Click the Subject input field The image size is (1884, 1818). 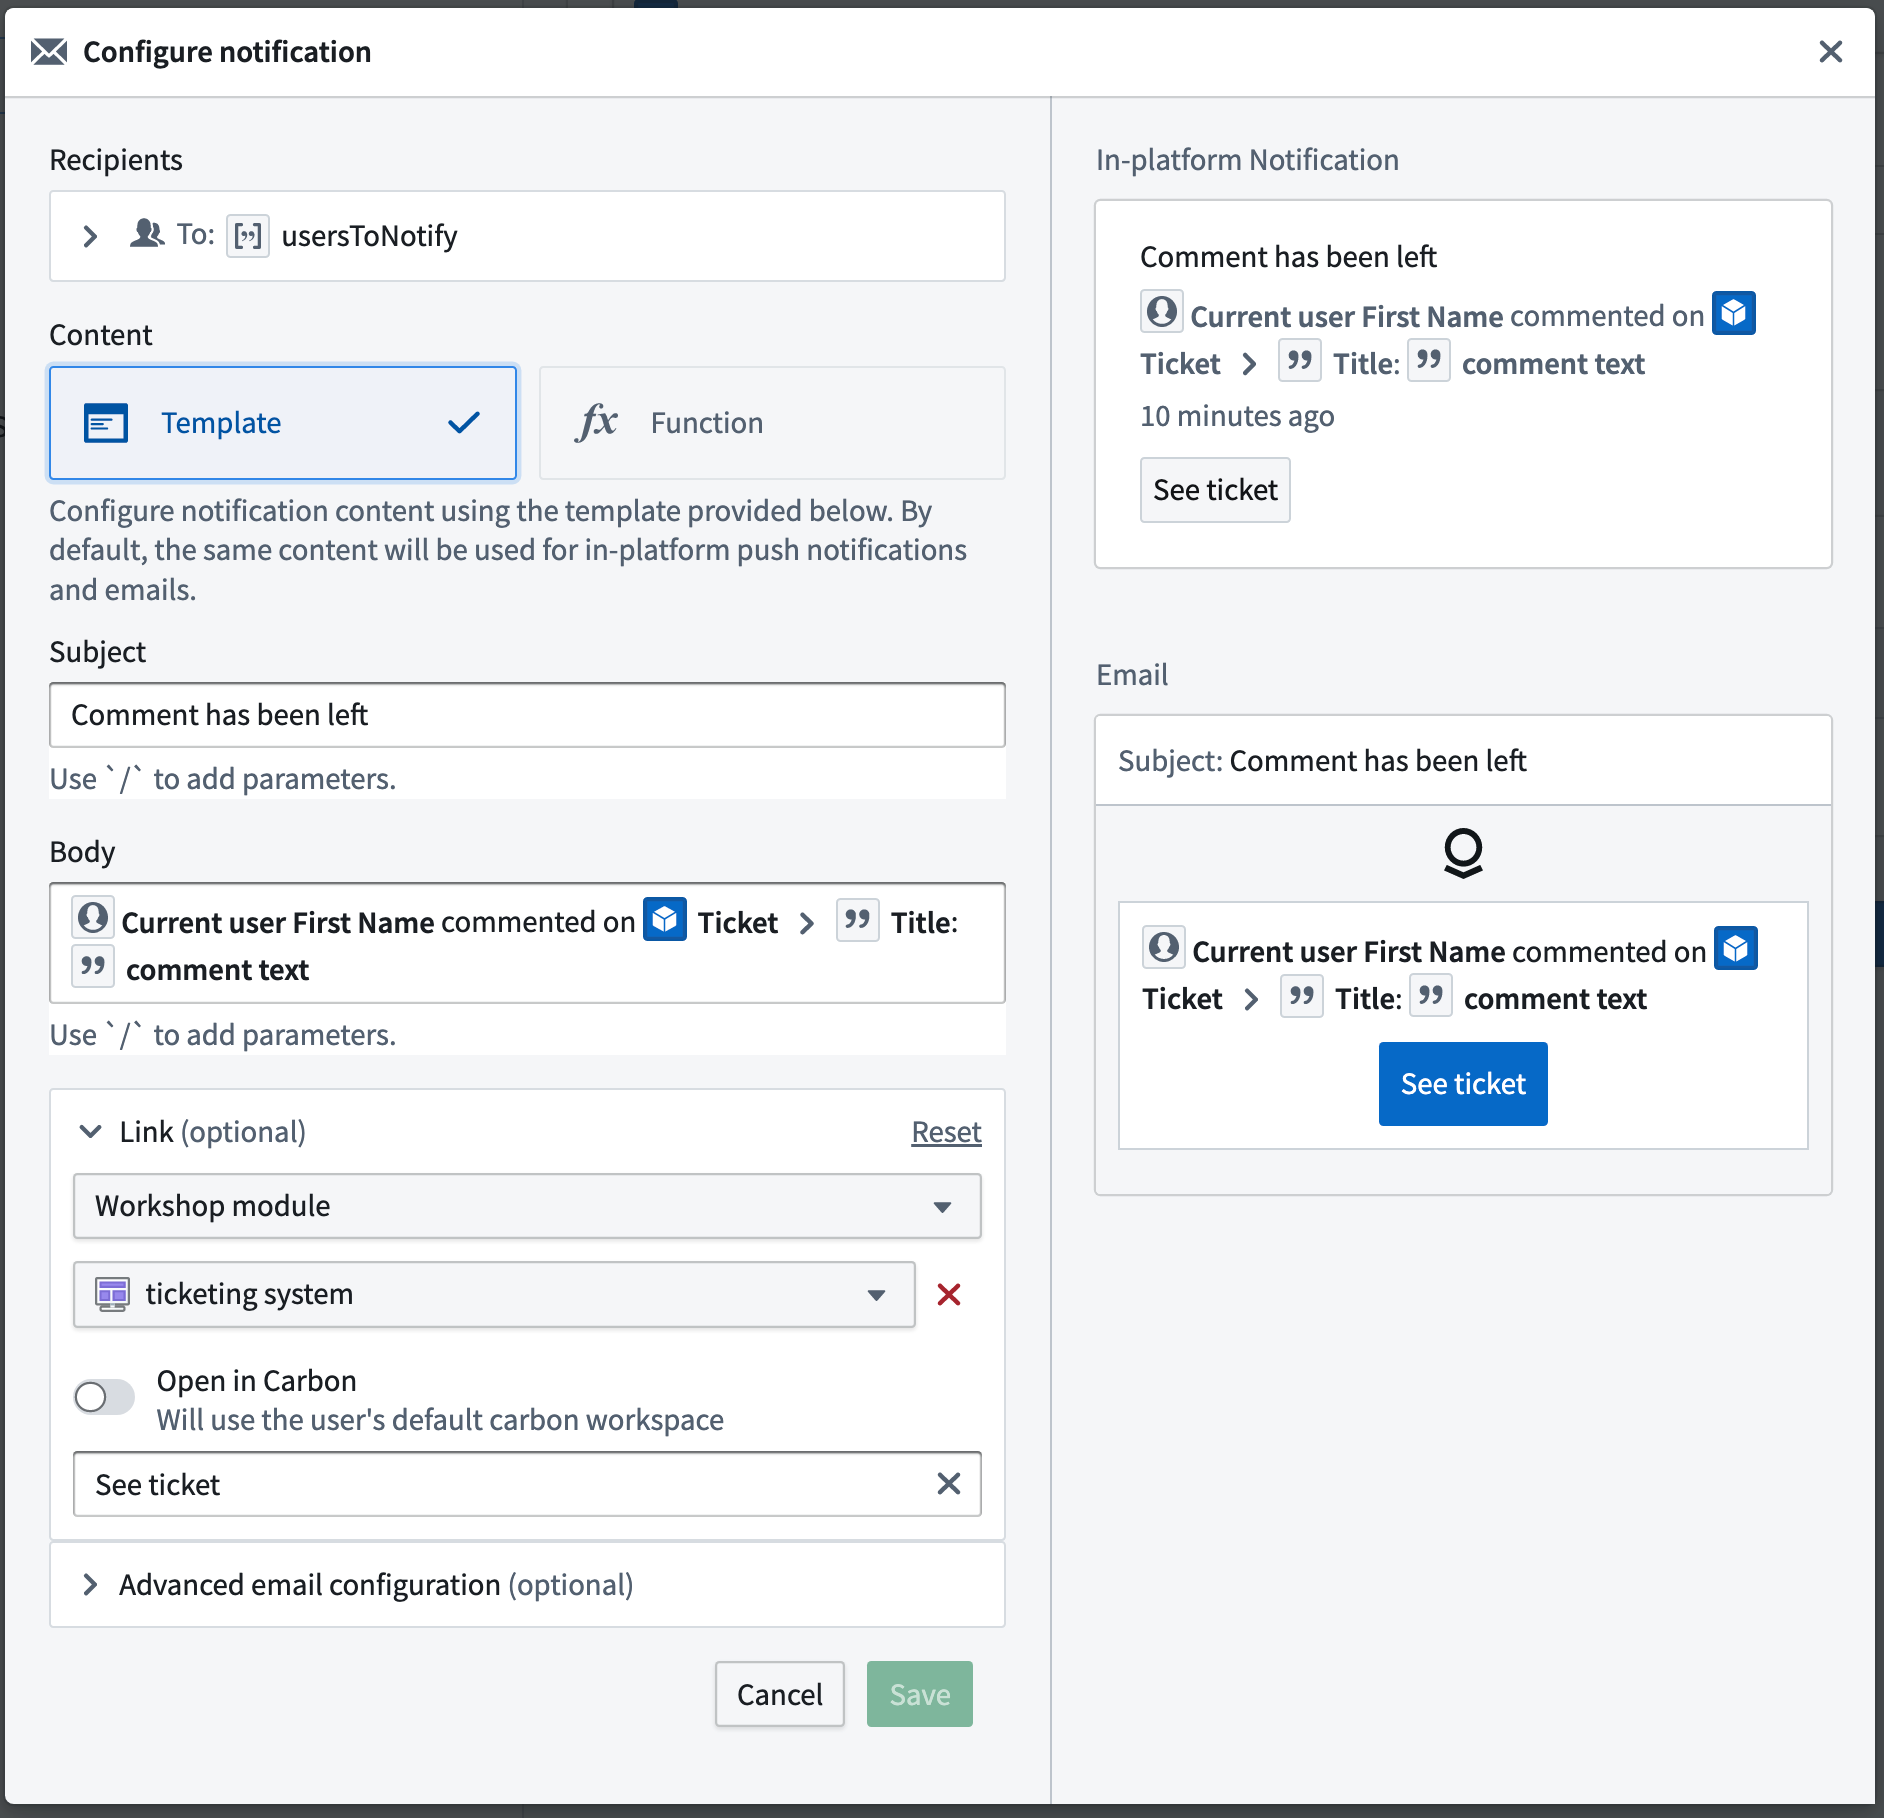pyautogui.click(x=527, y=715)
